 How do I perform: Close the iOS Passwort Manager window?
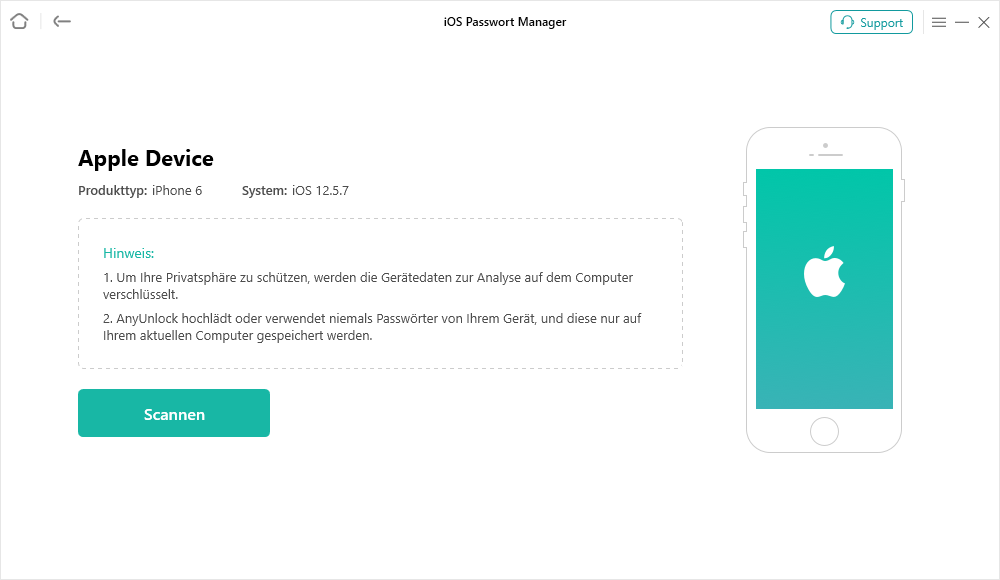pyautogui.click(x=984, y=22)
